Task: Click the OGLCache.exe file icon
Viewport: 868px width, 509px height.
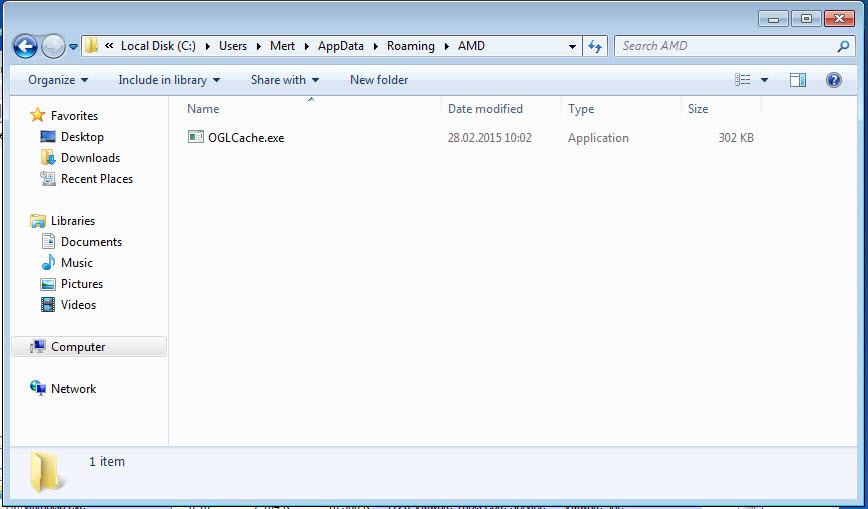Action: (x=196, y=137)
